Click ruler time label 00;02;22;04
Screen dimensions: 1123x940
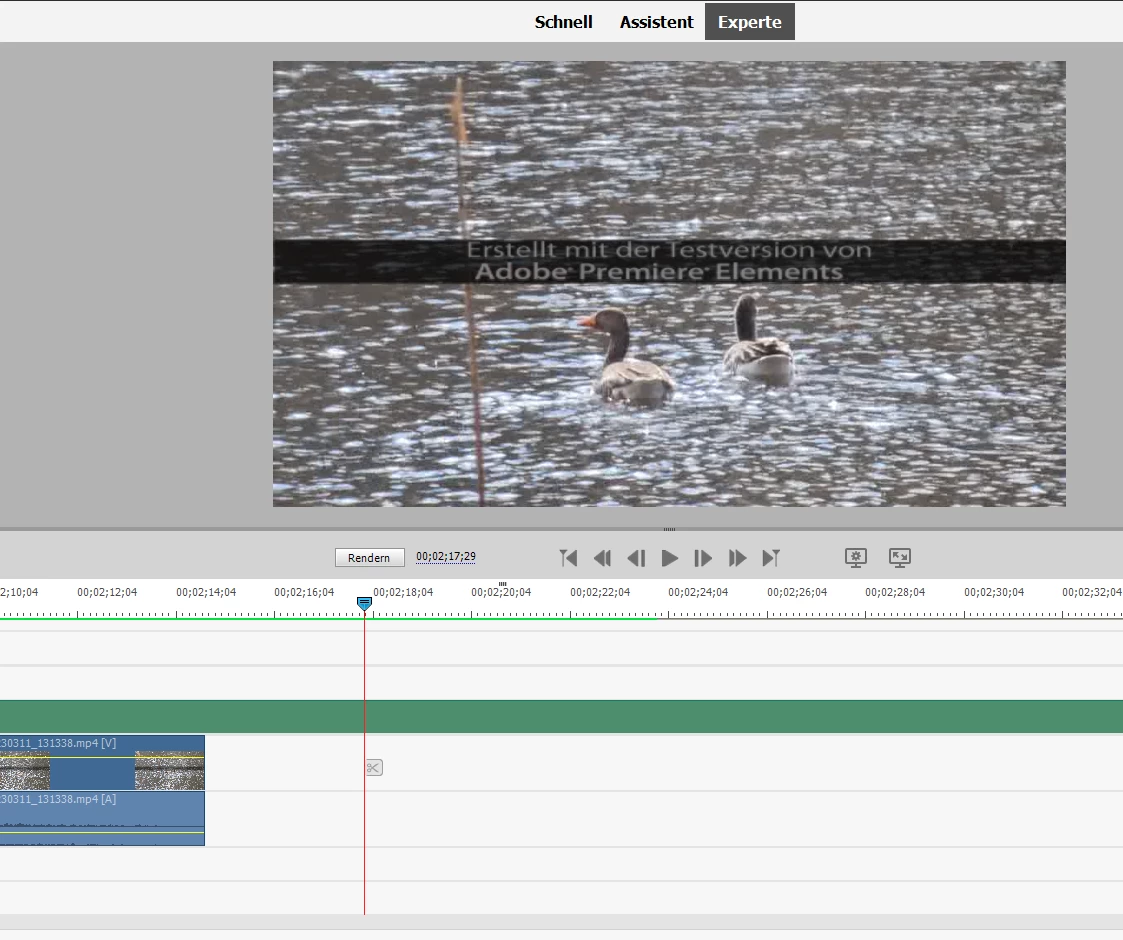(x=600, y=593)
